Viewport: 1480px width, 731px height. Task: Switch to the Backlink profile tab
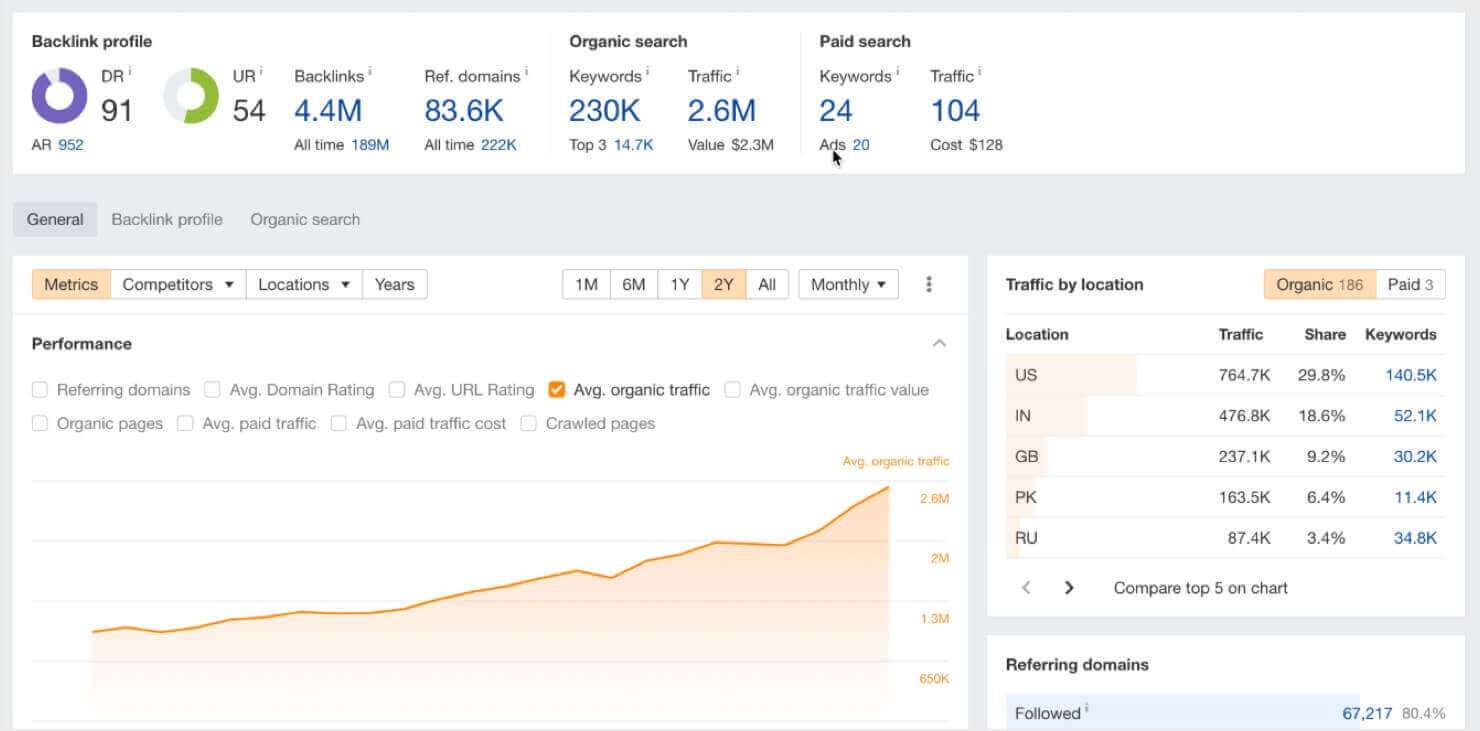tap(166, 219)
